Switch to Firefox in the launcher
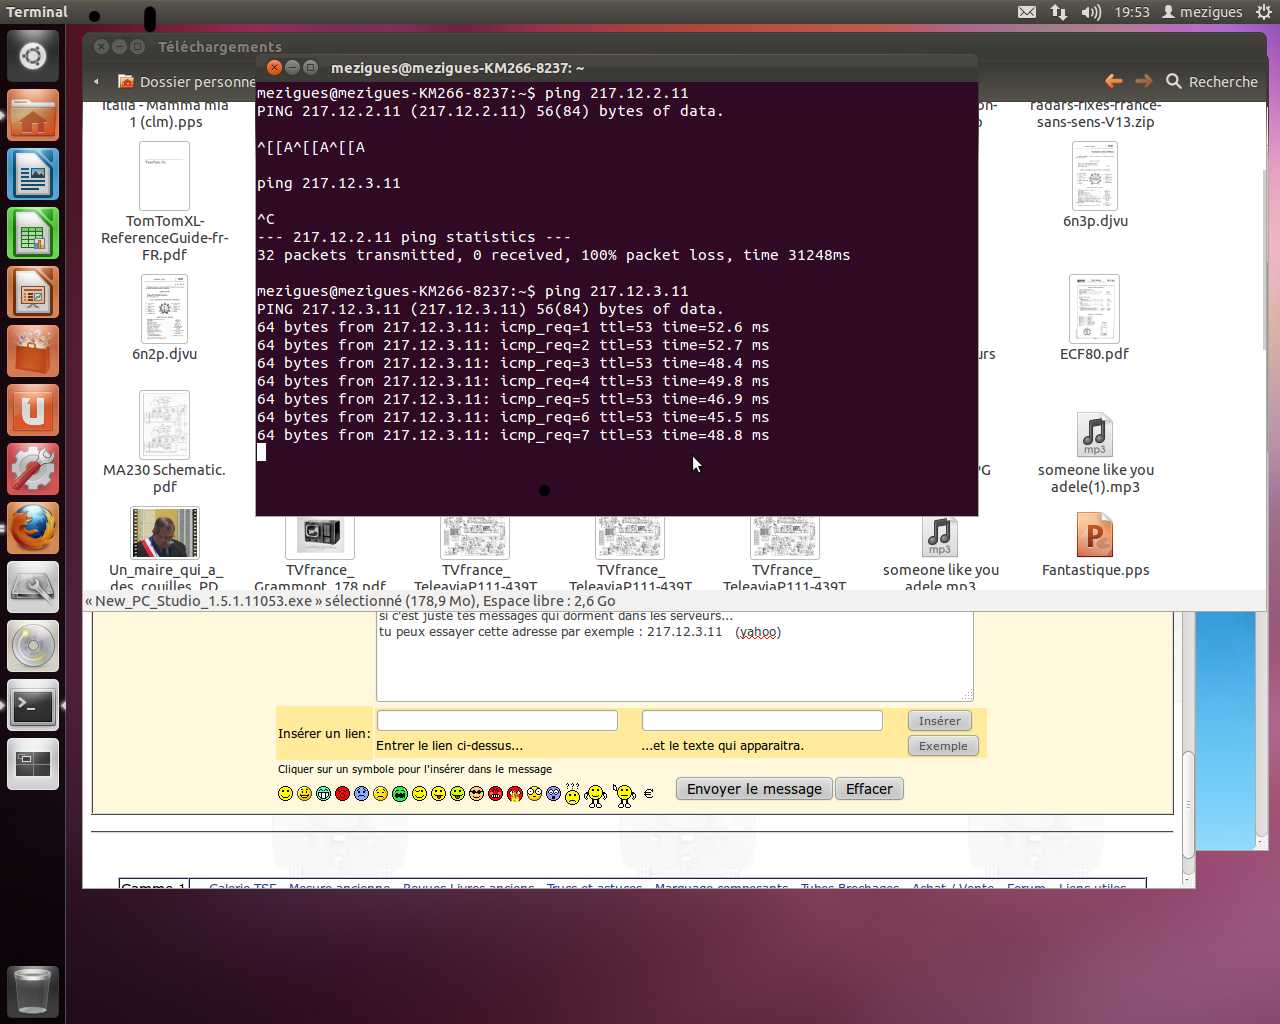Viewport: 1280px width, 1024px height. tap(33, 528)
